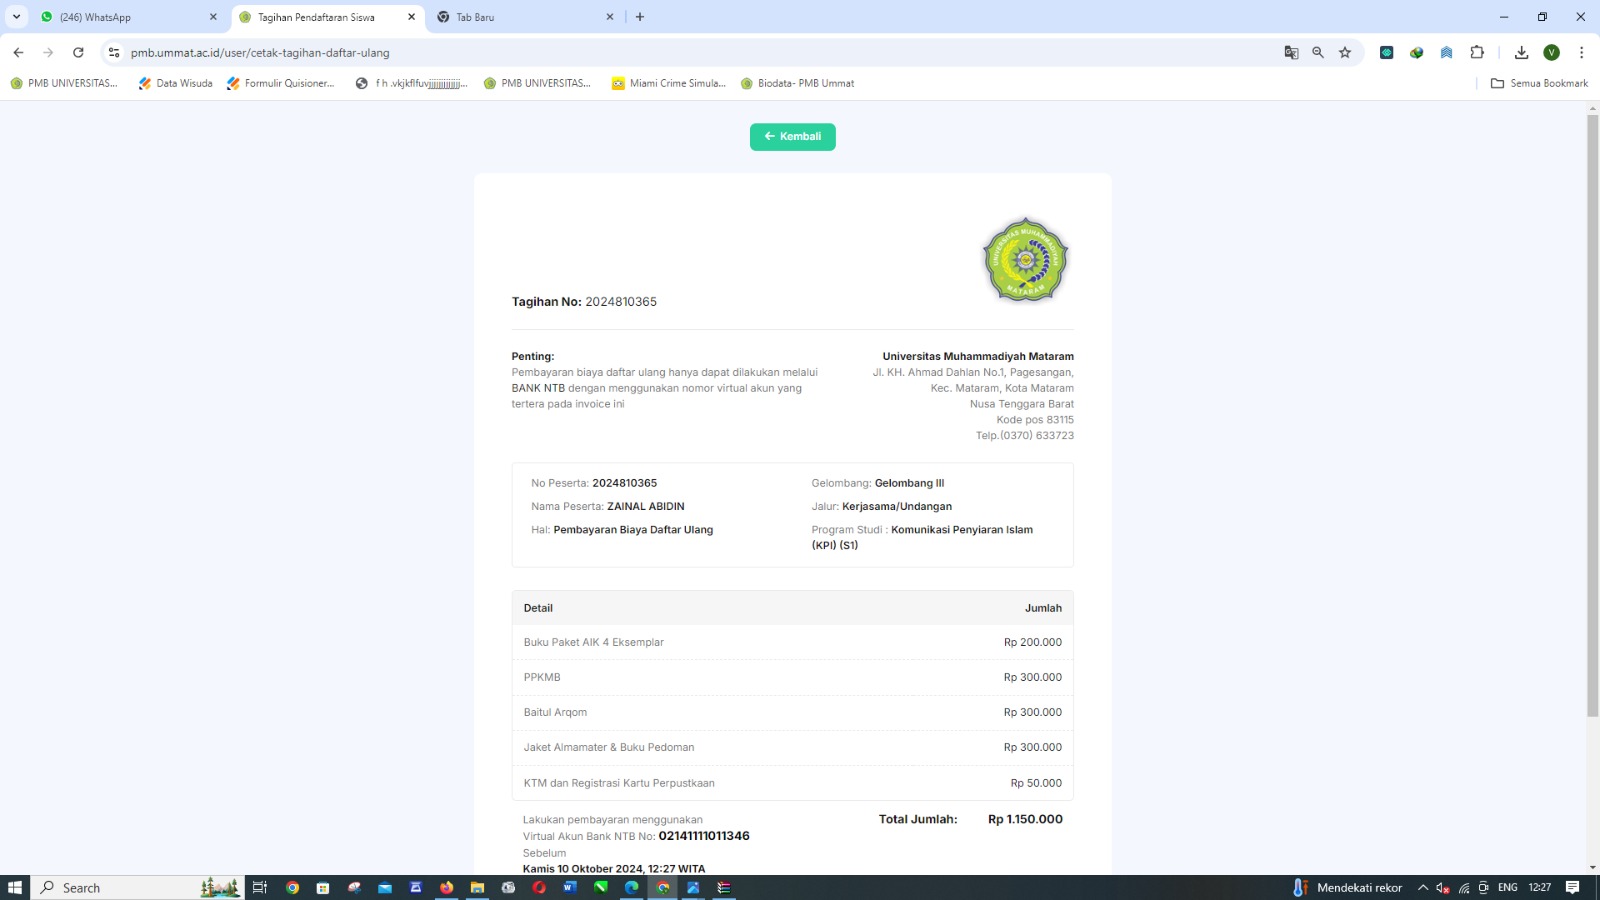The width and height of the screenshot is (1600, 900).
Task: Open the Chrome profile avatar V
Action: point(1551,53)
